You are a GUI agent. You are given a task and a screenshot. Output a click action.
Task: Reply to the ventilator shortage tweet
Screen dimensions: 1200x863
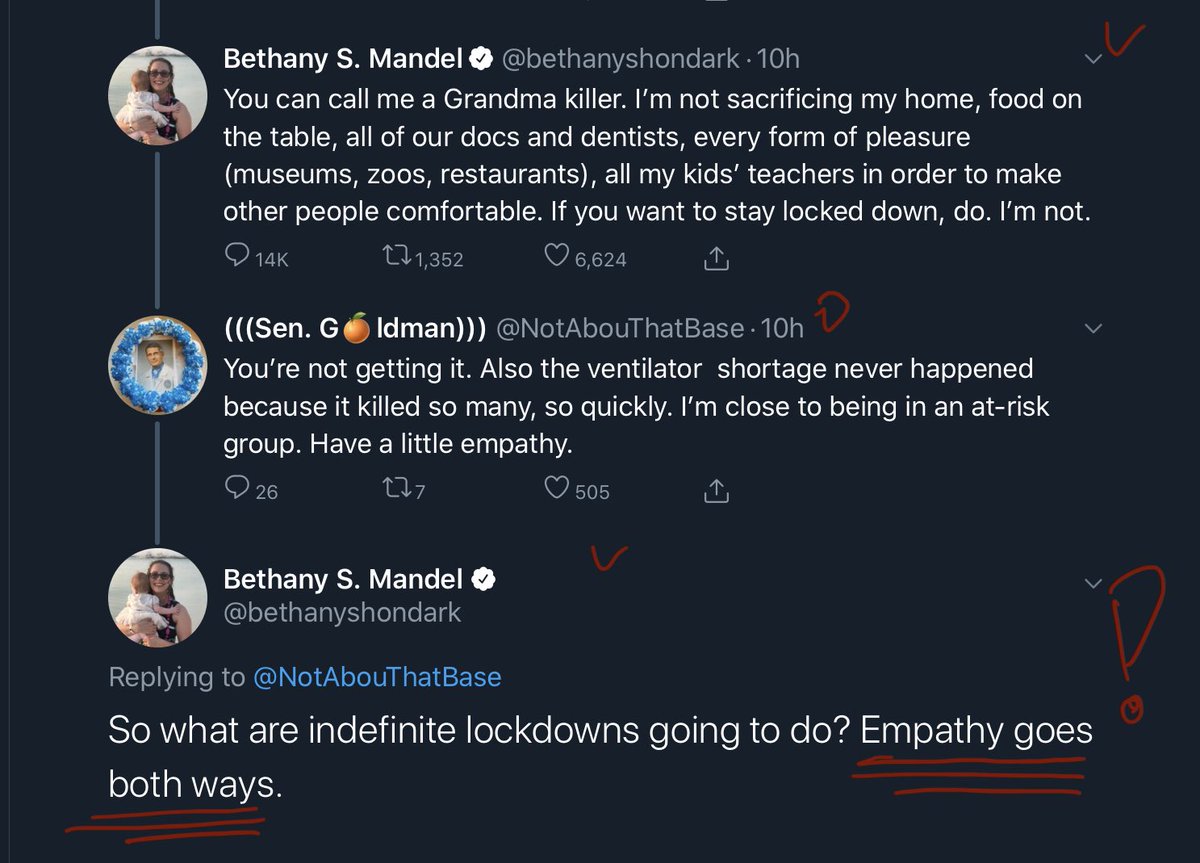[x=237, y=488]
